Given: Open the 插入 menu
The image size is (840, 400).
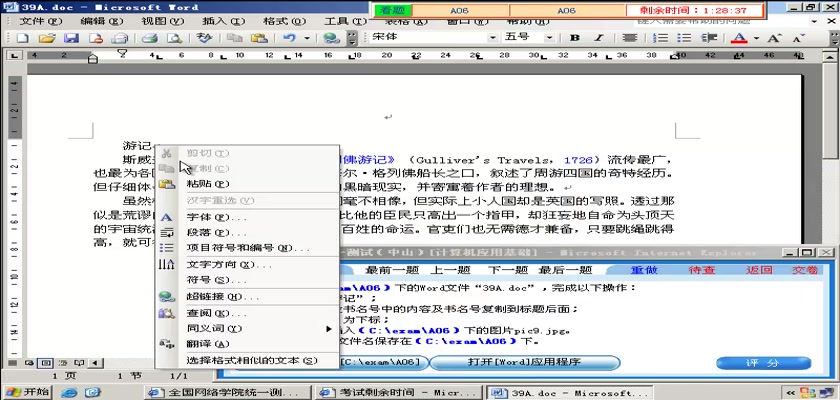Looking at the screenshot, I should 223,21.
